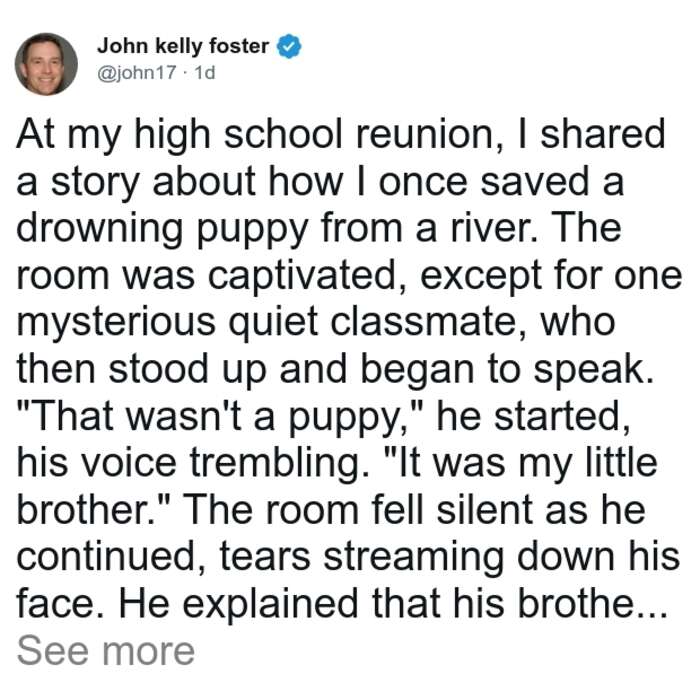Click the phrase 'room was captivated'
Viewport: 700px width, 700px height.
[x=212, y=276]
